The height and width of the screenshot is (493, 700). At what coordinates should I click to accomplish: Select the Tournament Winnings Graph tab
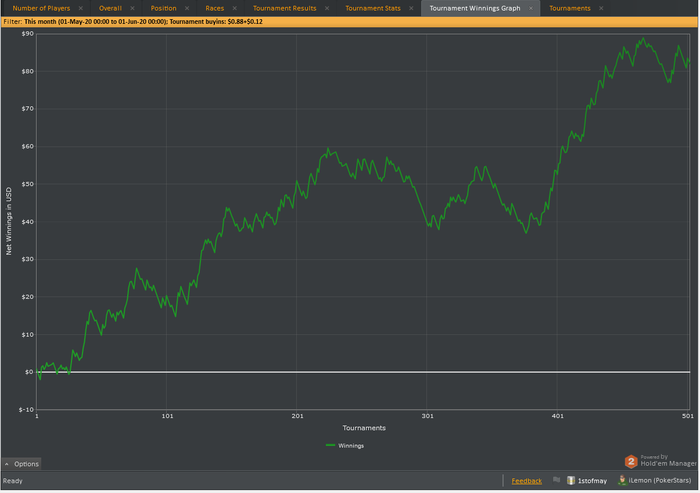click(x=475, y=8)
